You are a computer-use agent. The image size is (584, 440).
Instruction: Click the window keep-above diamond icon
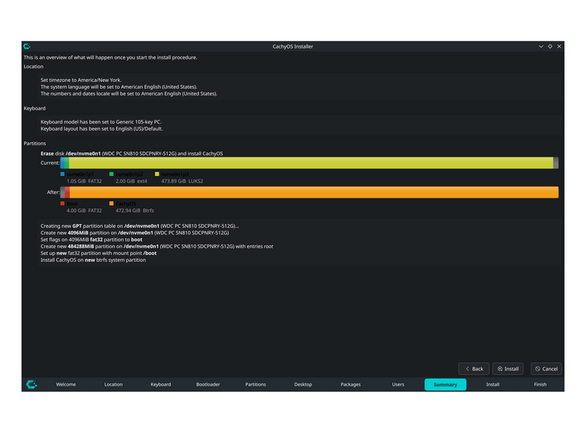550,46
